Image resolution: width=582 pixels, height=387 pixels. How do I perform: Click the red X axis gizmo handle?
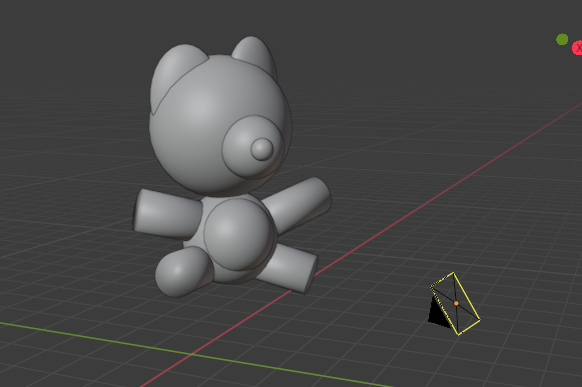point(578,48)
